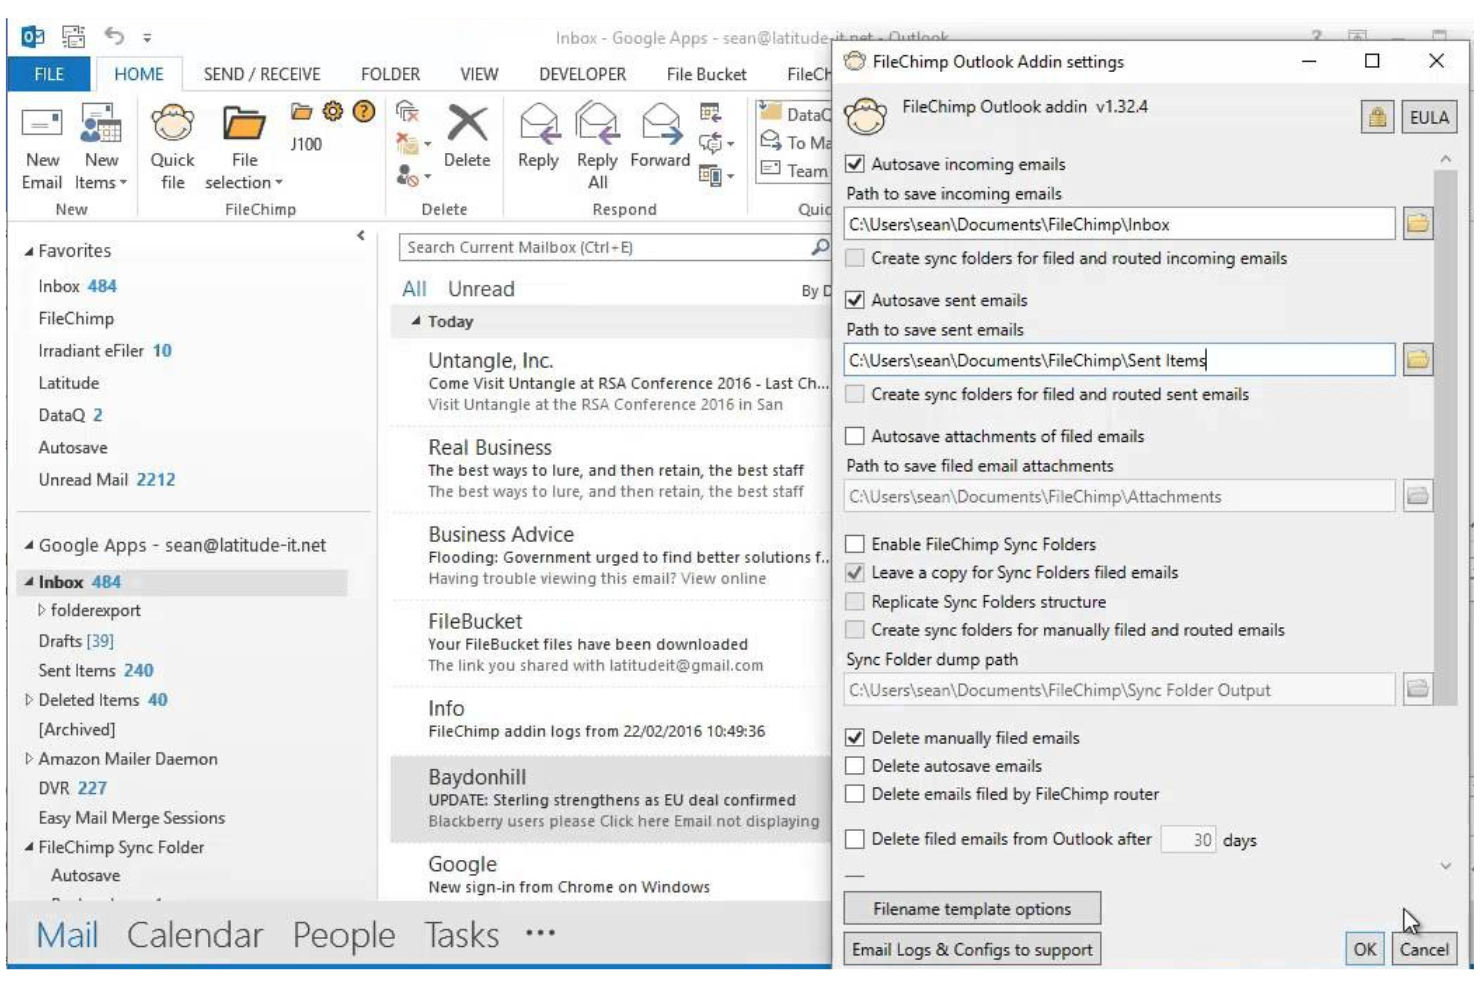The height and width of the screenshot is (987, 1480).
Task: Toggle Autosave incoming emails checkbox
Action: click(855, 164)
